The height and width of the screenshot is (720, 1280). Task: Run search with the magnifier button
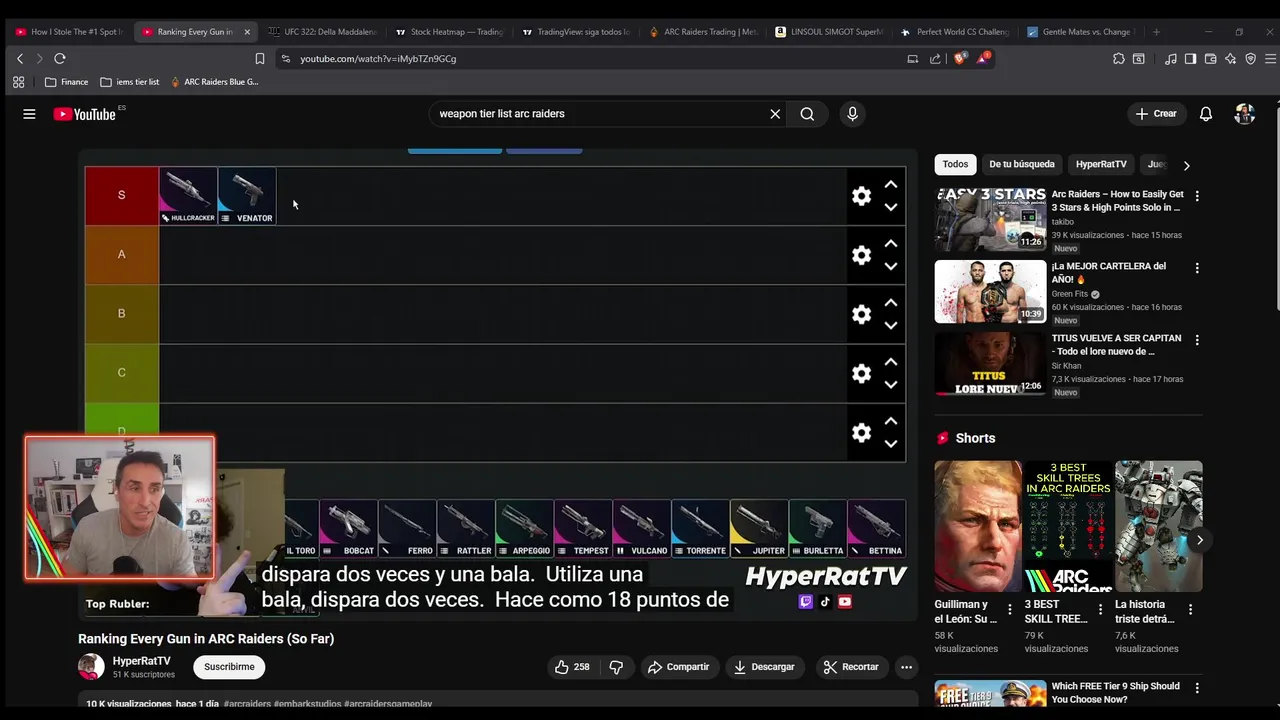[x=807, y=114]
